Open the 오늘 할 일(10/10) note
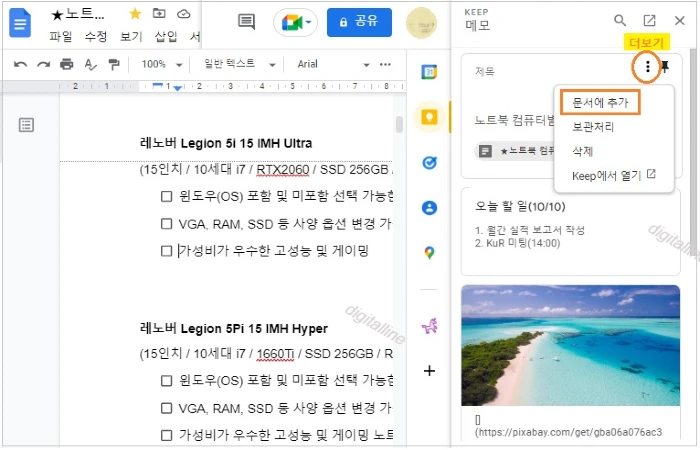The image size is (700, 450). (x=571, y=231)
